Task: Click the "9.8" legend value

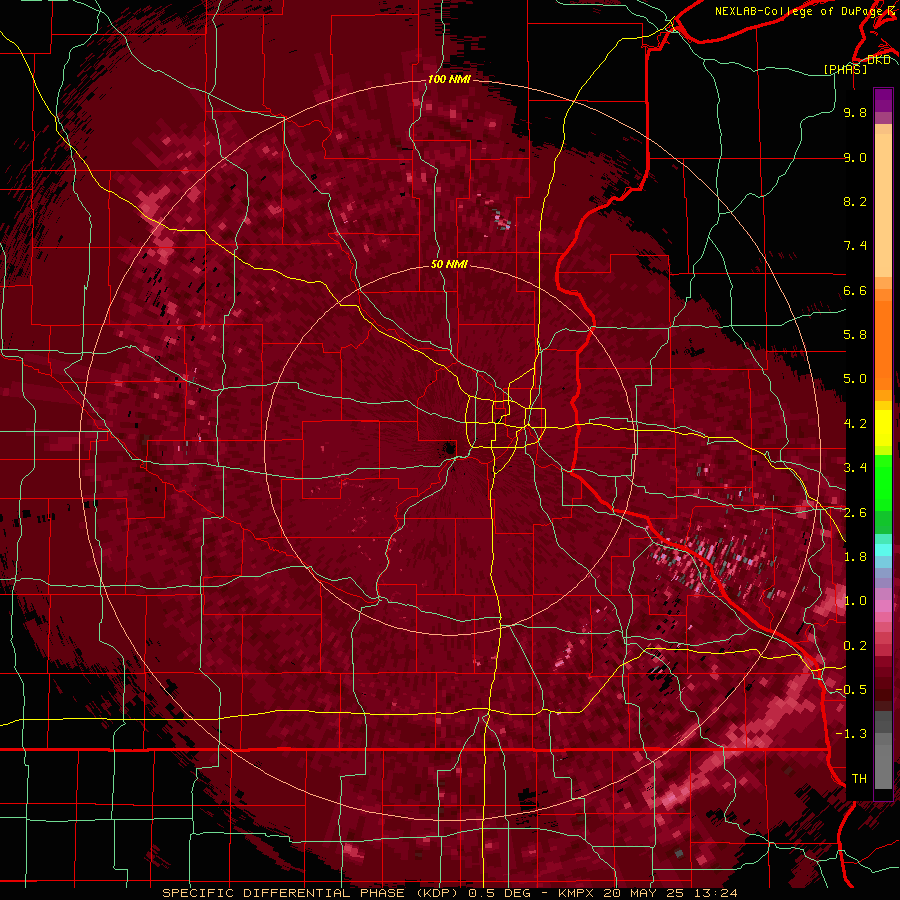Action: tap(855, 112)
